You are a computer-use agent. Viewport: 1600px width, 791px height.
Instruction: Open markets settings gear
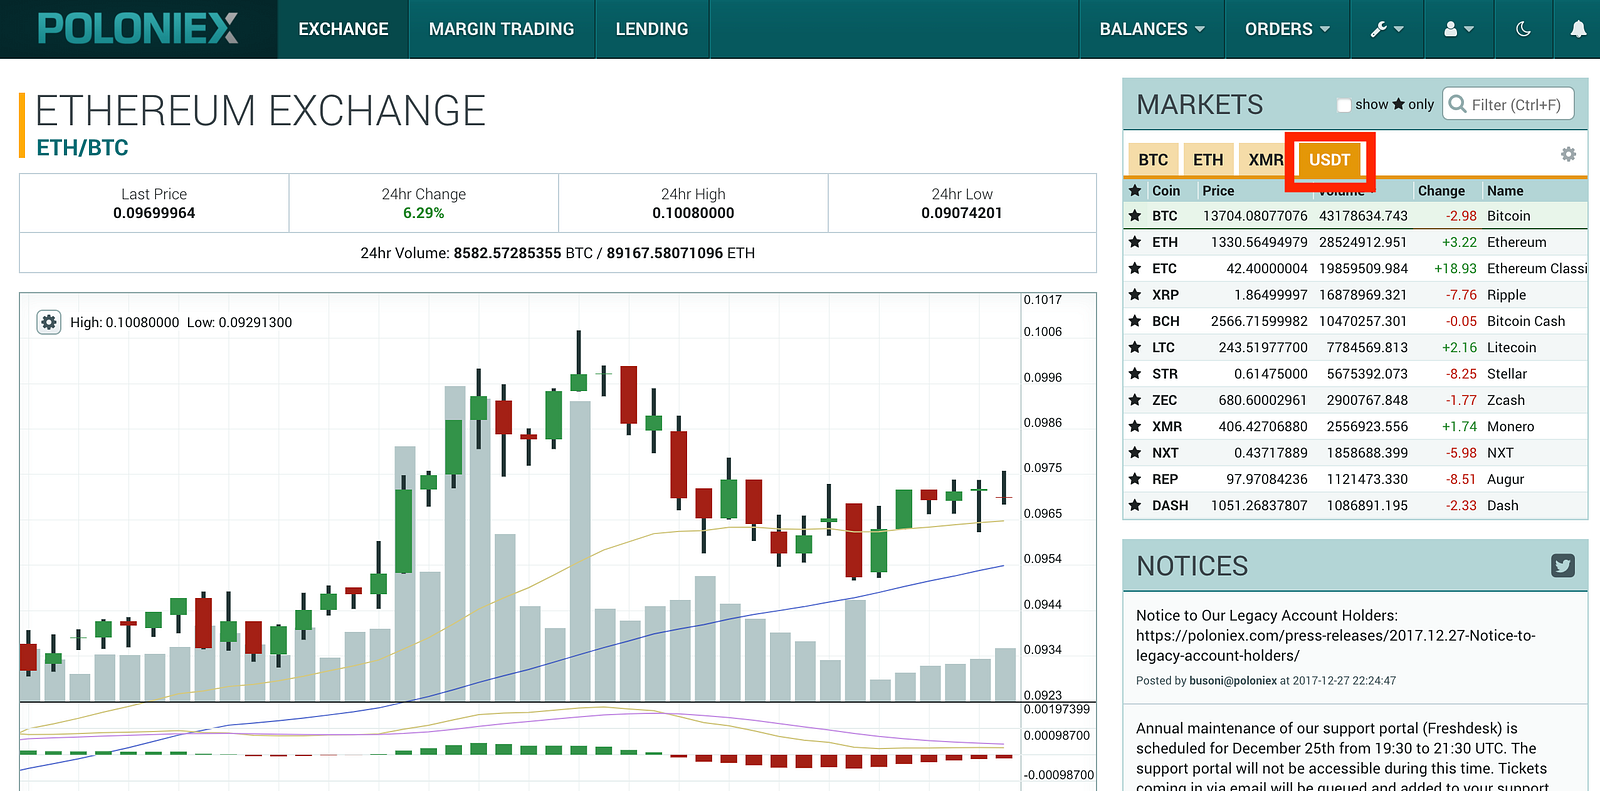tap(1568, 154)
